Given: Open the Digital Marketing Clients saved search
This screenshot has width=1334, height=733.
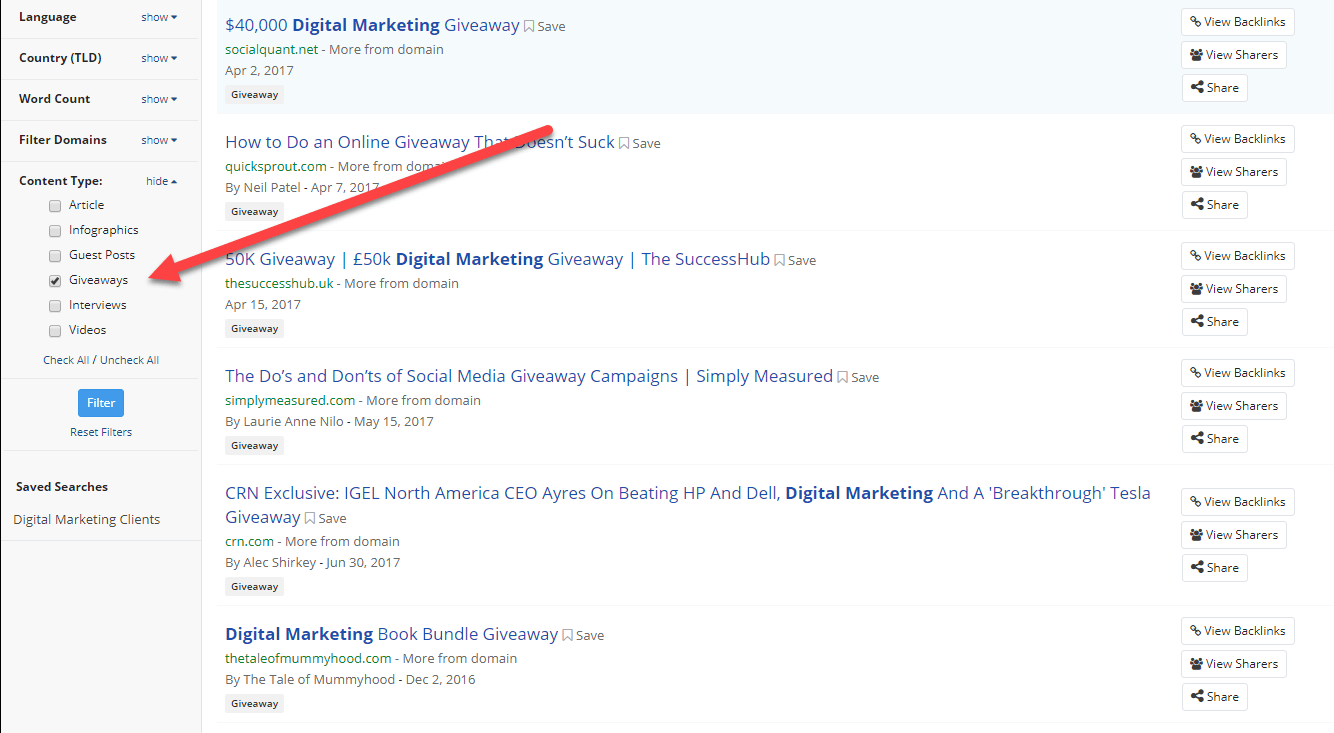Looking at the screenshot, I should tap(87, 520).
